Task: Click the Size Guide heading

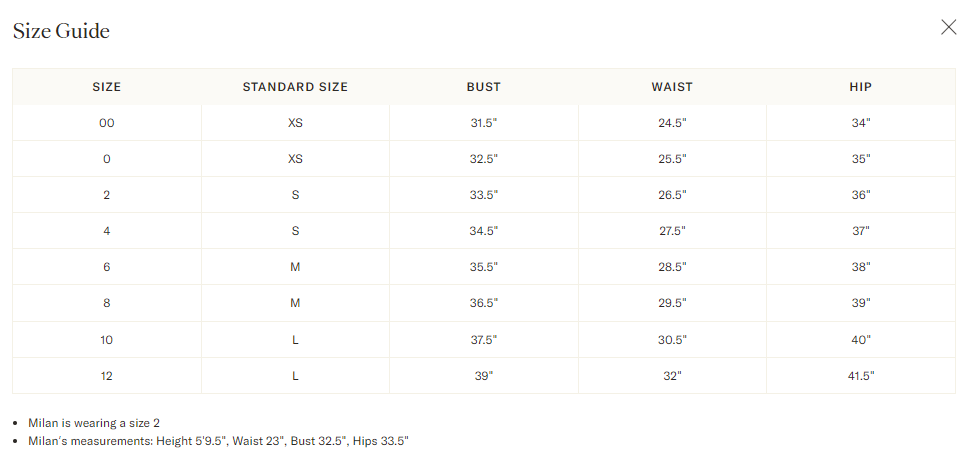Action: pyautogui.click(x=61, y=31)
